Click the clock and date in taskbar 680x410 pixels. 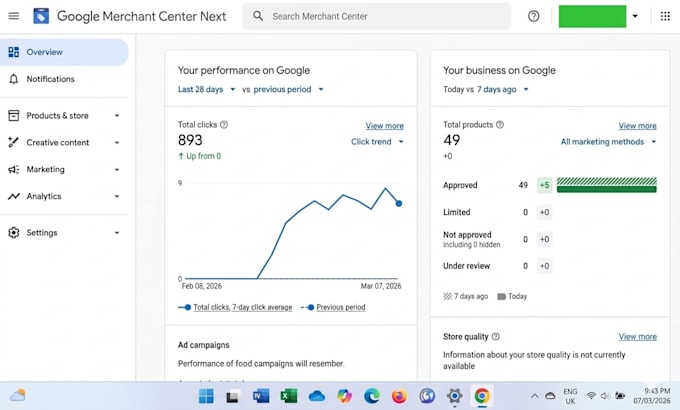click(x=651, y=396)
